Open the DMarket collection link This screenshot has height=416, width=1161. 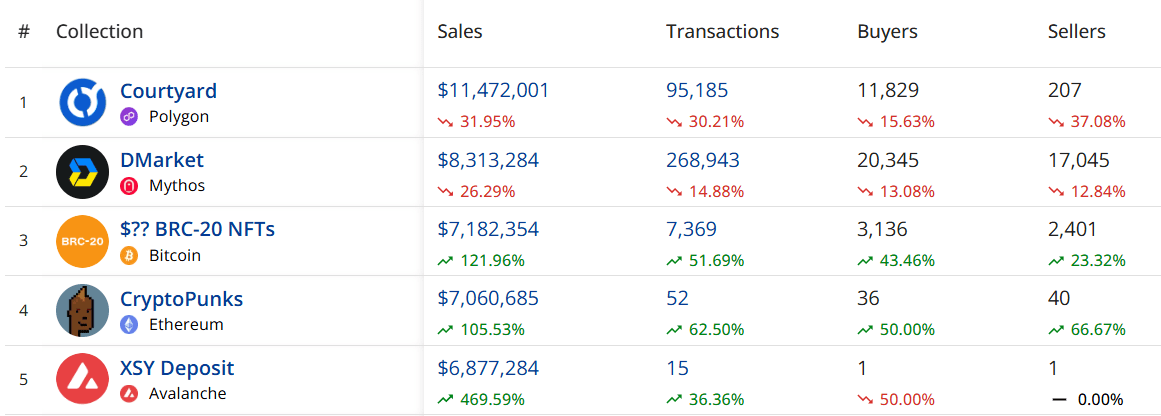click(x=162, y=160)
